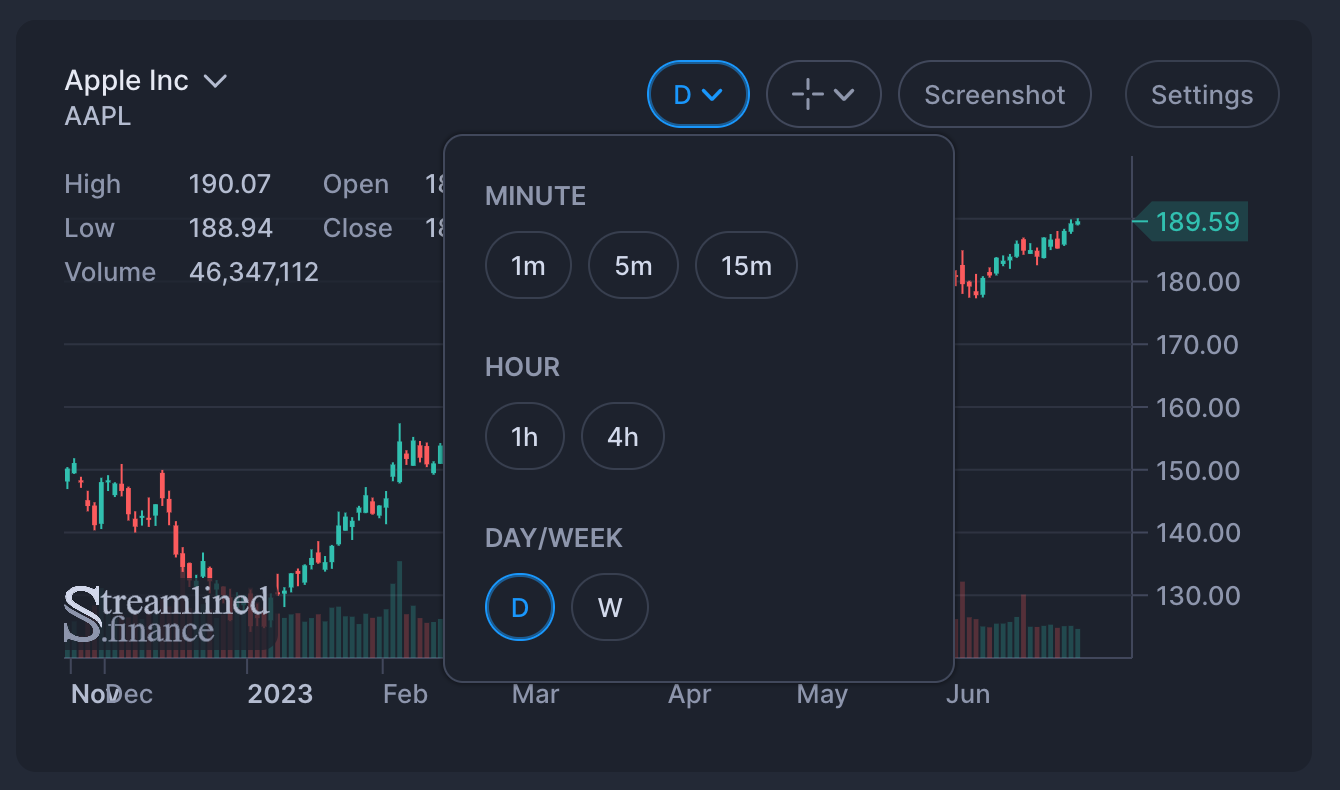Click the Low value 188.94
This screenshot has height=790, width=1340.
(x=231, y=228)
